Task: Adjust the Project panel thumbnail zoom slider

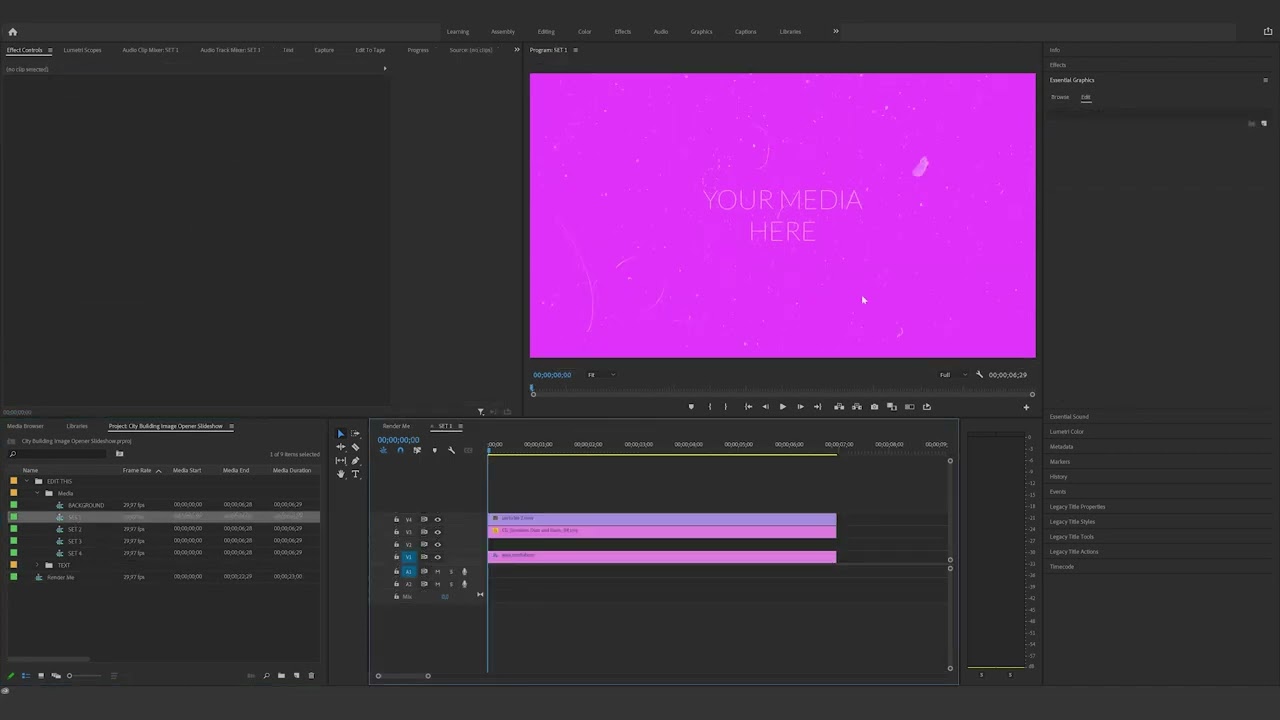Action: tap(83, 676)
